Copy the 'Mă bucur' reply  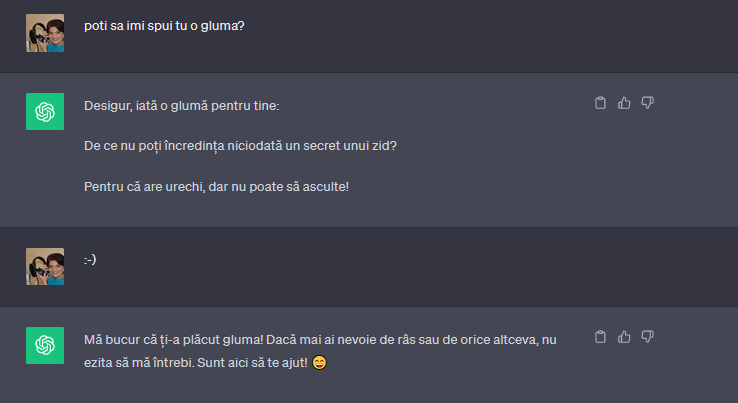coord(600,336)
